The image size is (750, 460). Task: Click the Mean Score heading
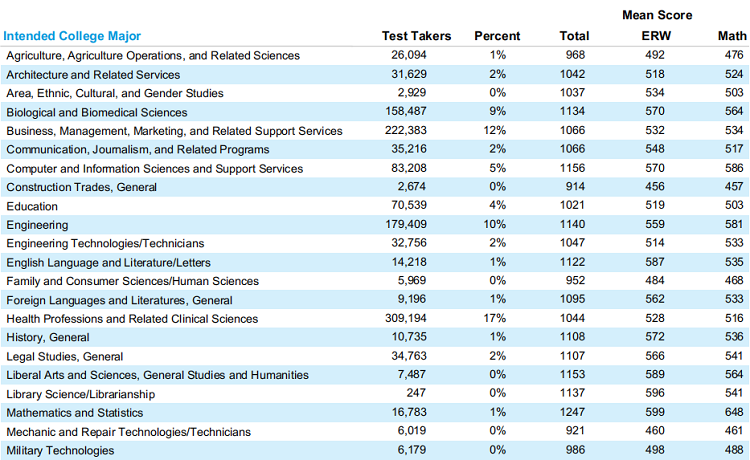coord(656,15)
